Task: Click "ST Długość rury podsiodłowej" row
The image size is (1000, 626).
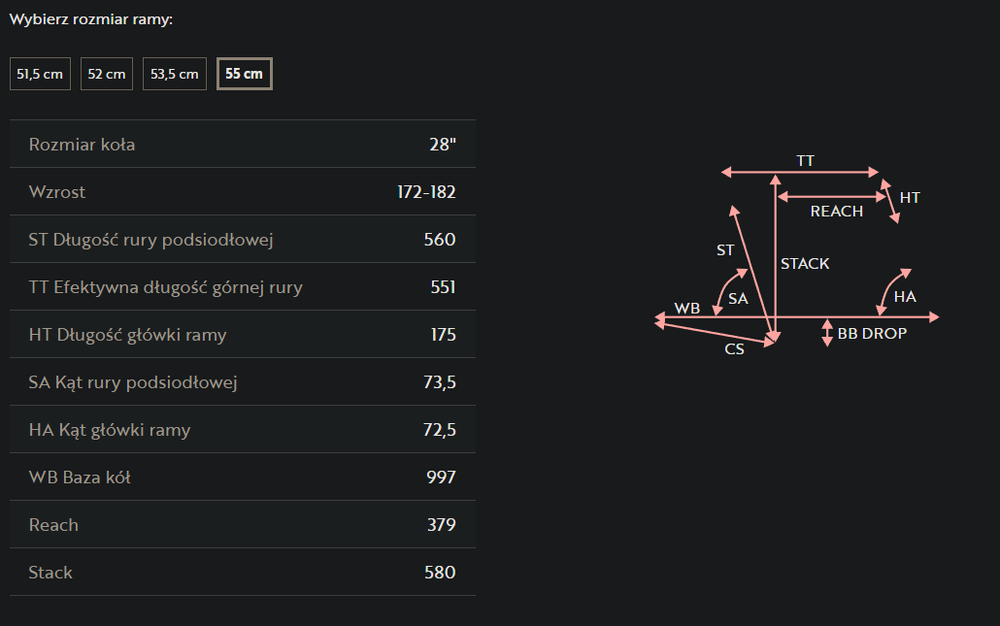Action: (242, 239)
